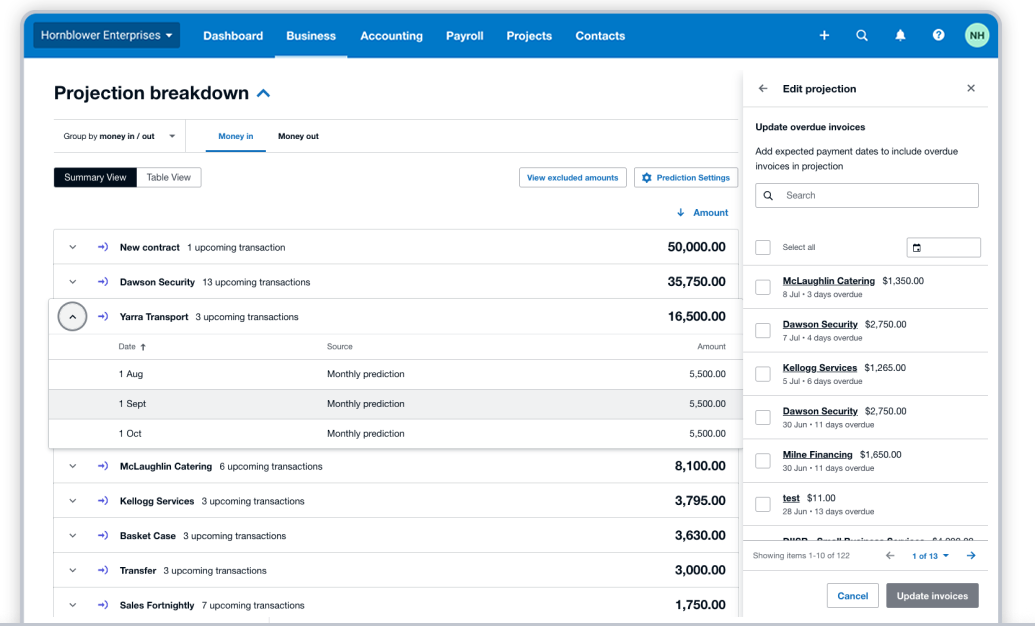
Task: Click the Prediction Settings gear button
Action: coord(686,178)
